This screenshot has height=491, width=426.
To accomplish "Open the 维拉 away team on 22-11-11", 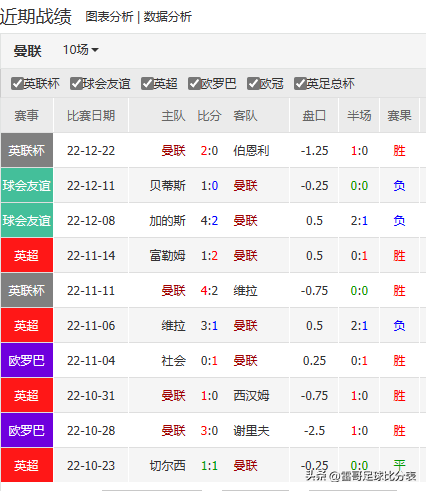I will pyautogui.click(x=245, y=291).
